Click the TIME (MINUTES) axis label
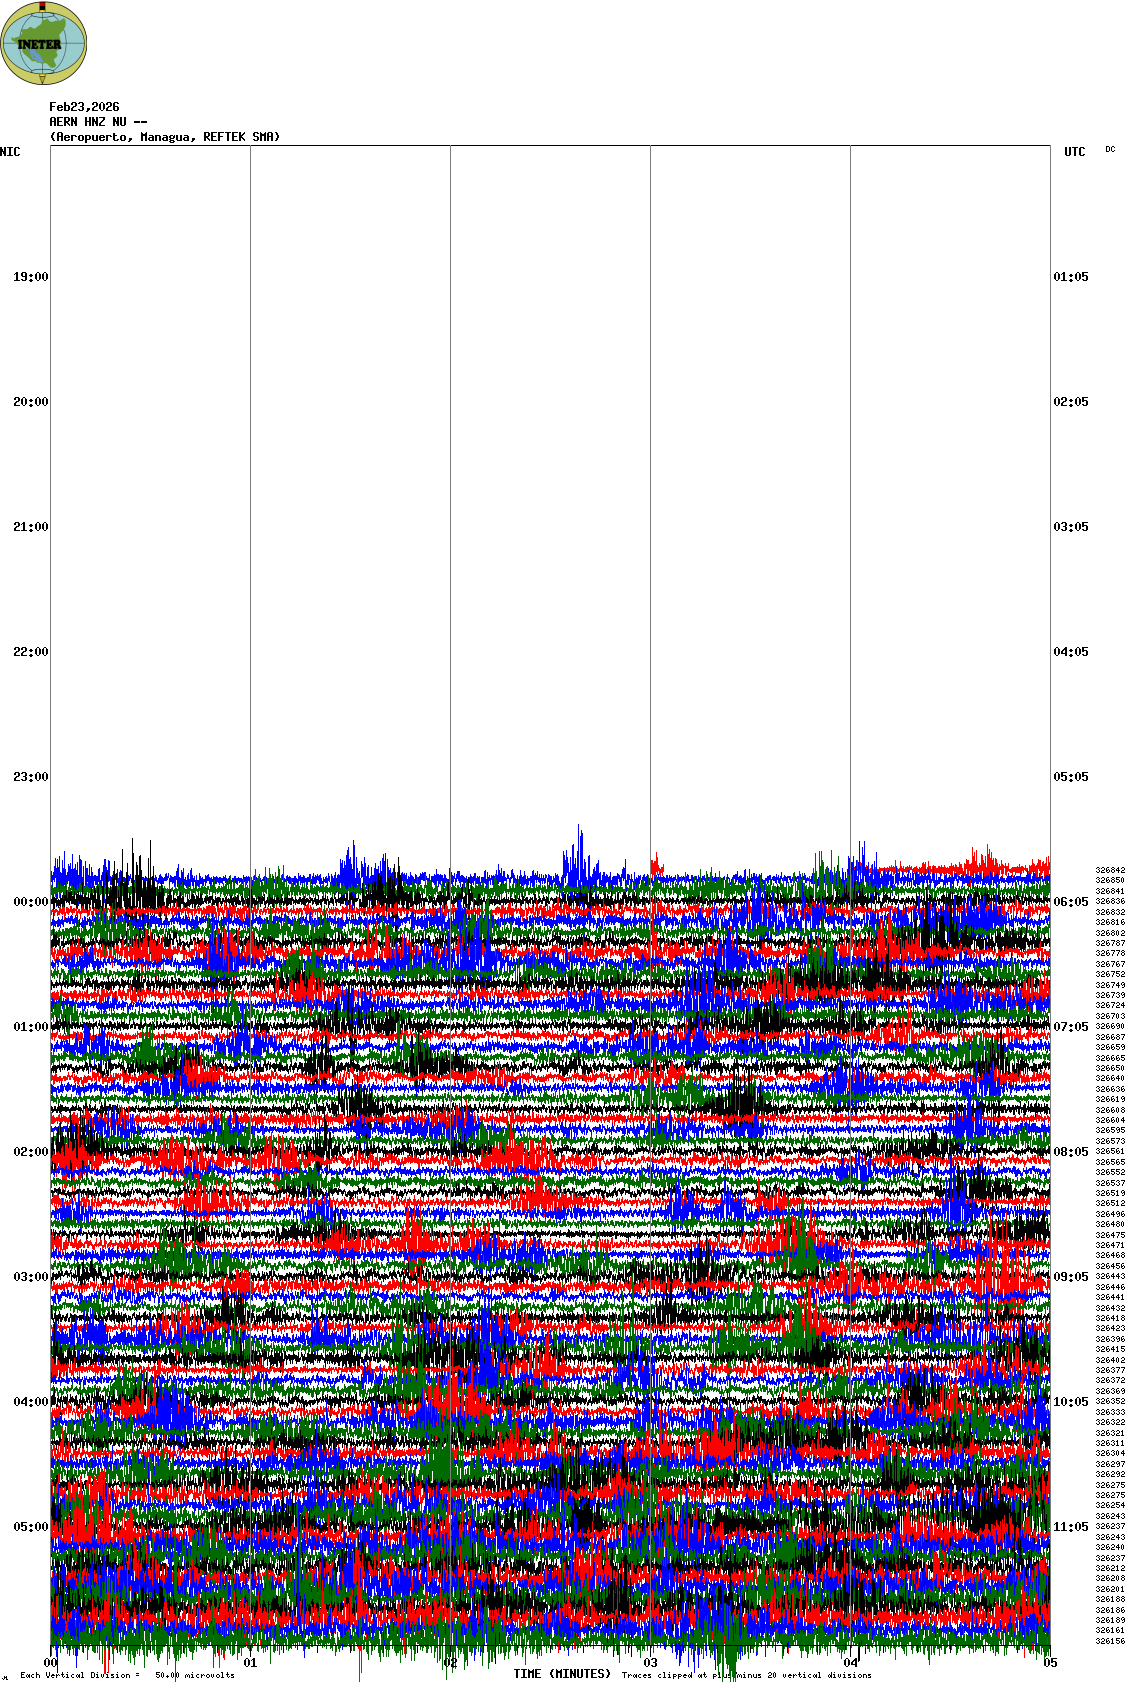The height and width of the screenshot is (1689, 1130). click(x=562, y=1674)
